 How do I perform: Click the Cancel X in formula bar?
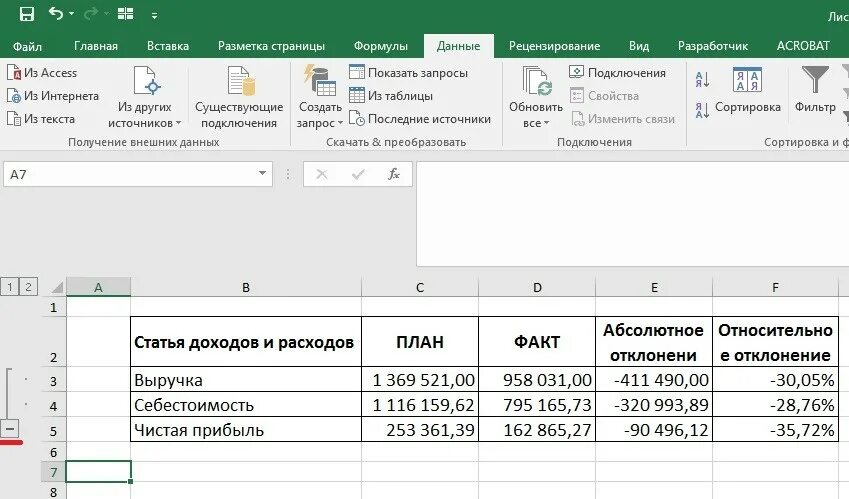(x=322, y=174)
